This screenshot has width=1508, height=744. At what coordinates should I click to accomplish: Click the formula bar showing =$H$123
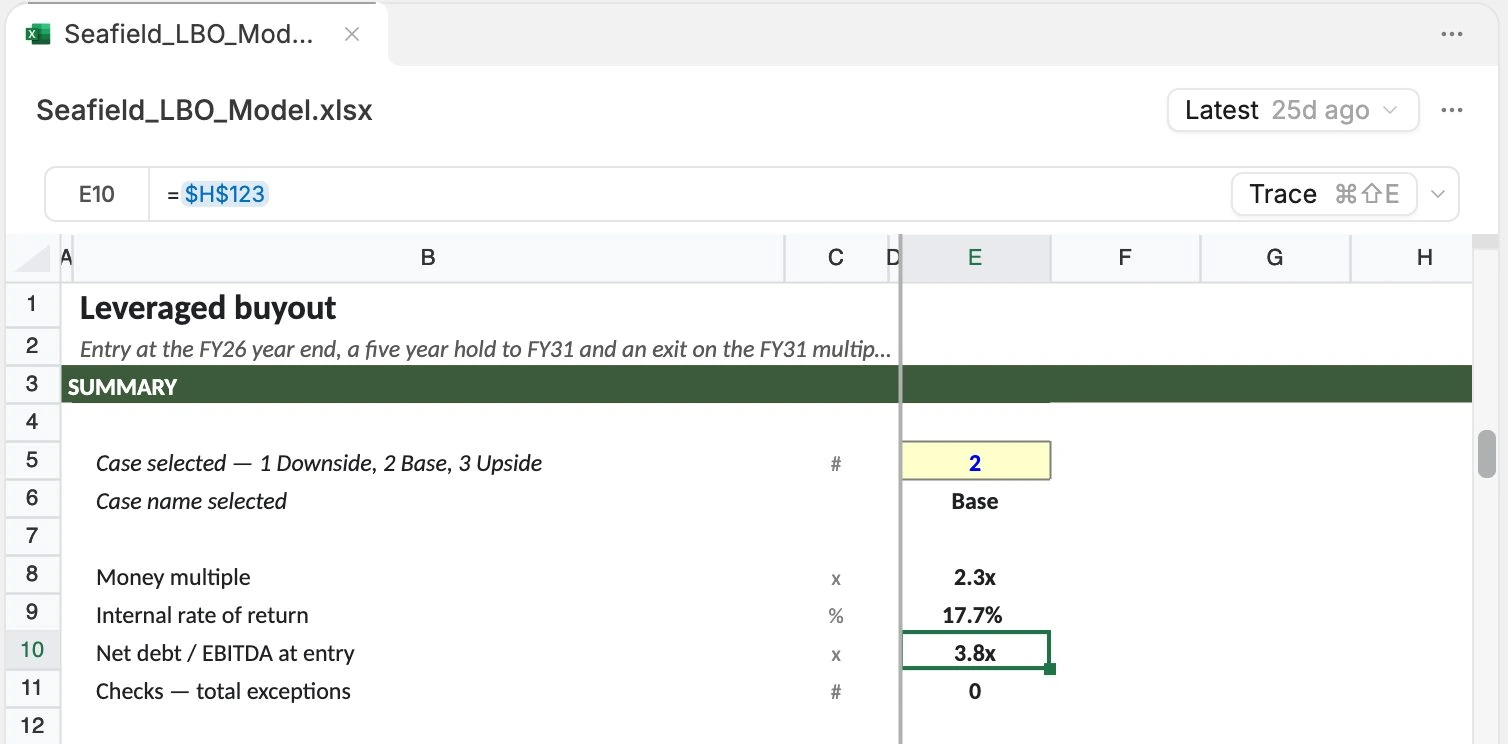[690, 194]
